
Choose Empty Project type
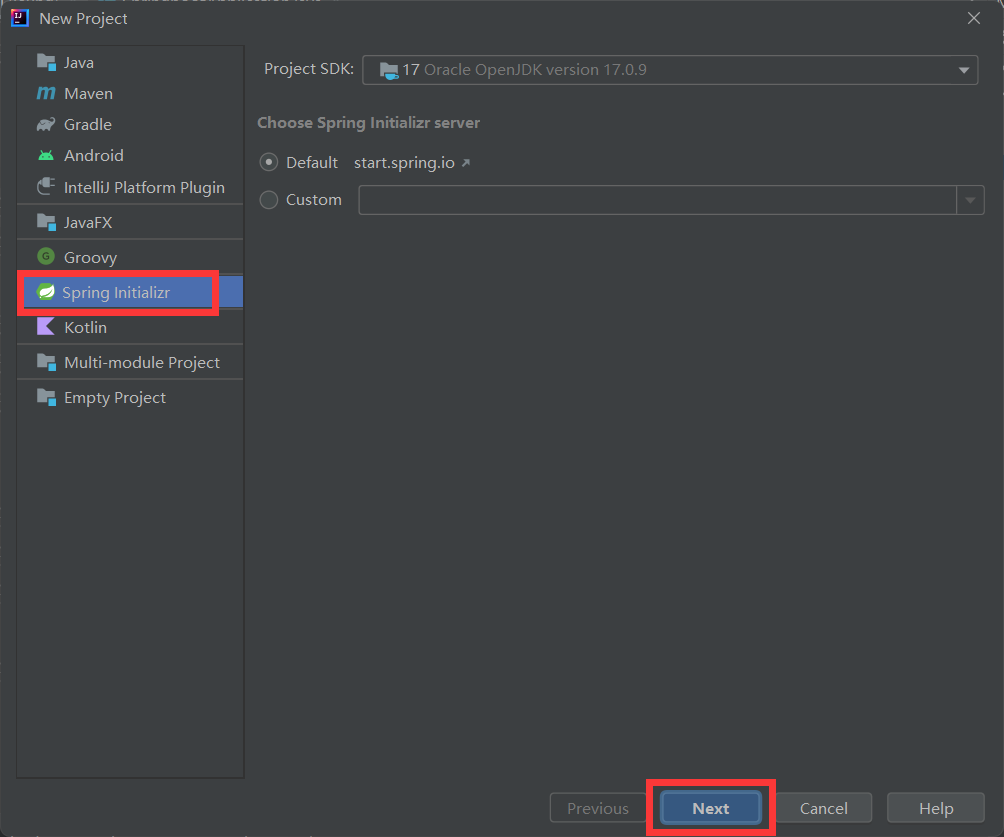click(x=130, y=398)
